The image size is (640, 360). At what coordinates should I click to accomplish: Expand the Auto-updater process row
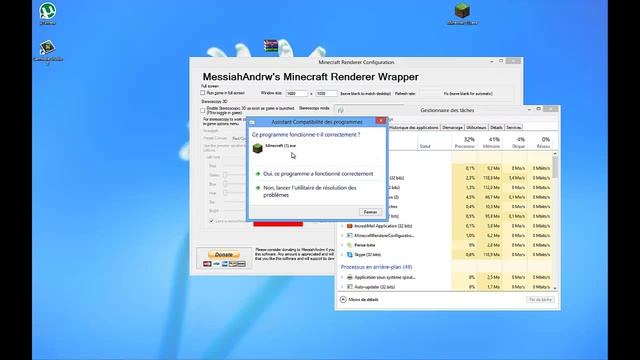[342, 287]
